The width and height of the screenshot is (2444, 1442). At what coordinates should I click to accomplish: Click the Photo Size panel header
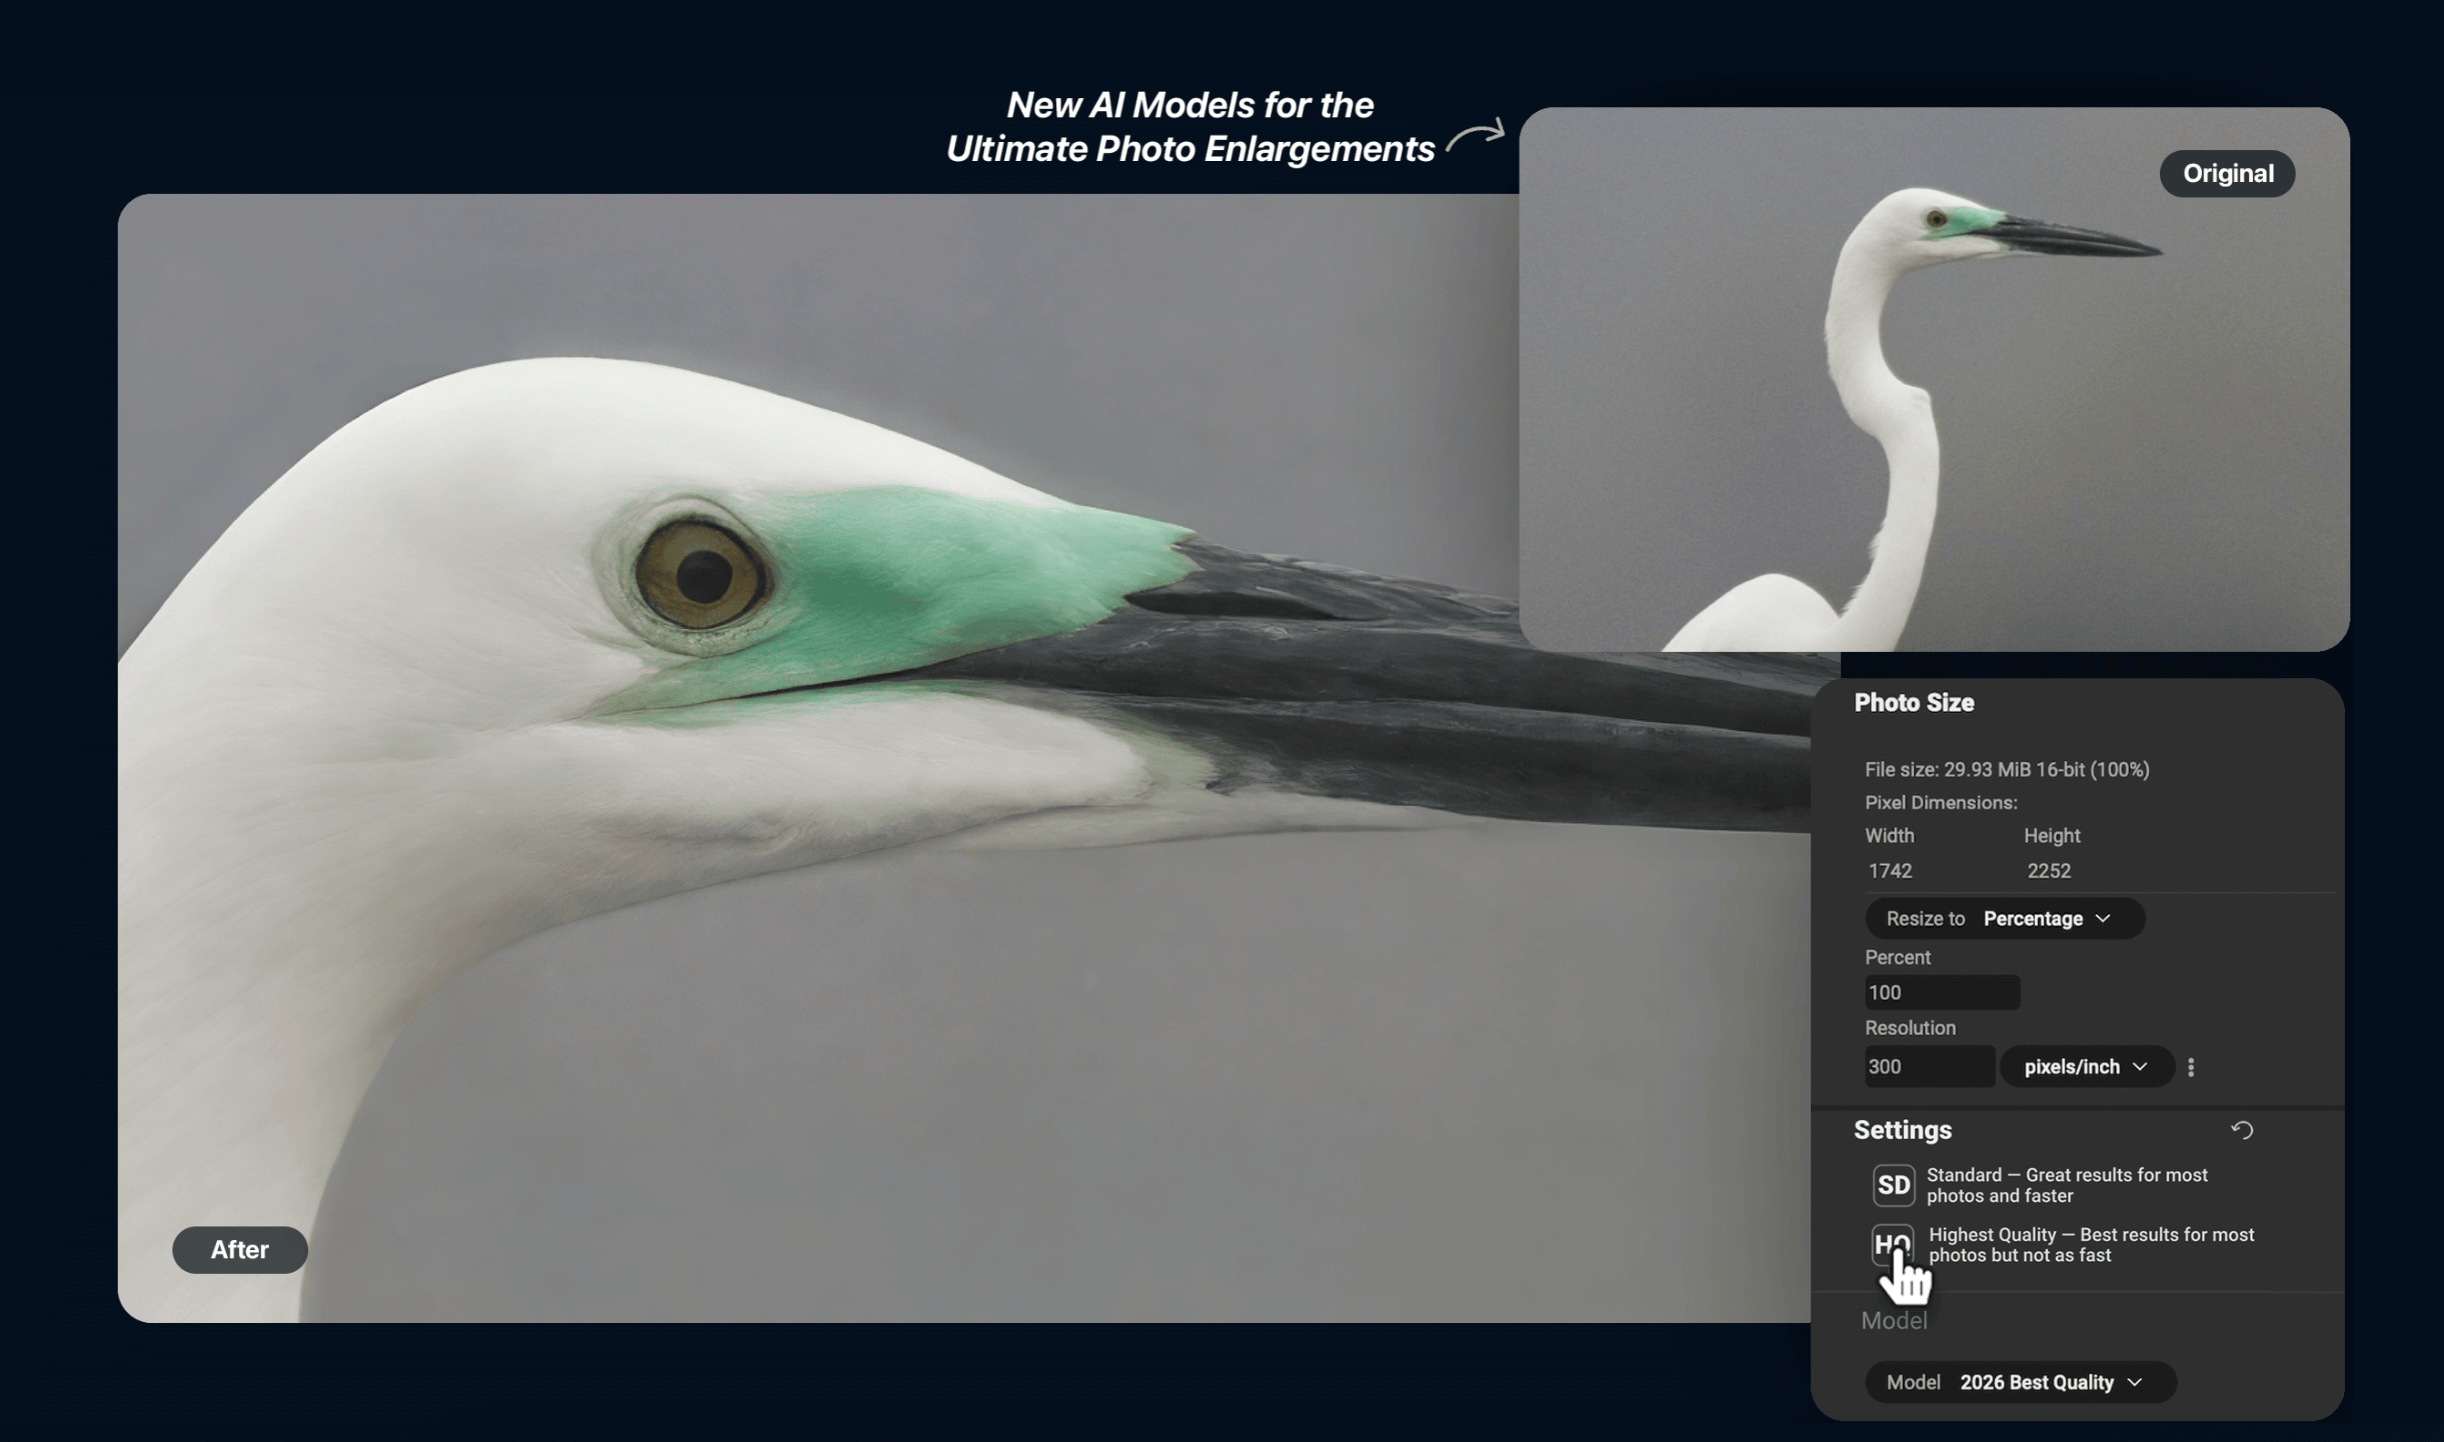(x=1913, y=703)
